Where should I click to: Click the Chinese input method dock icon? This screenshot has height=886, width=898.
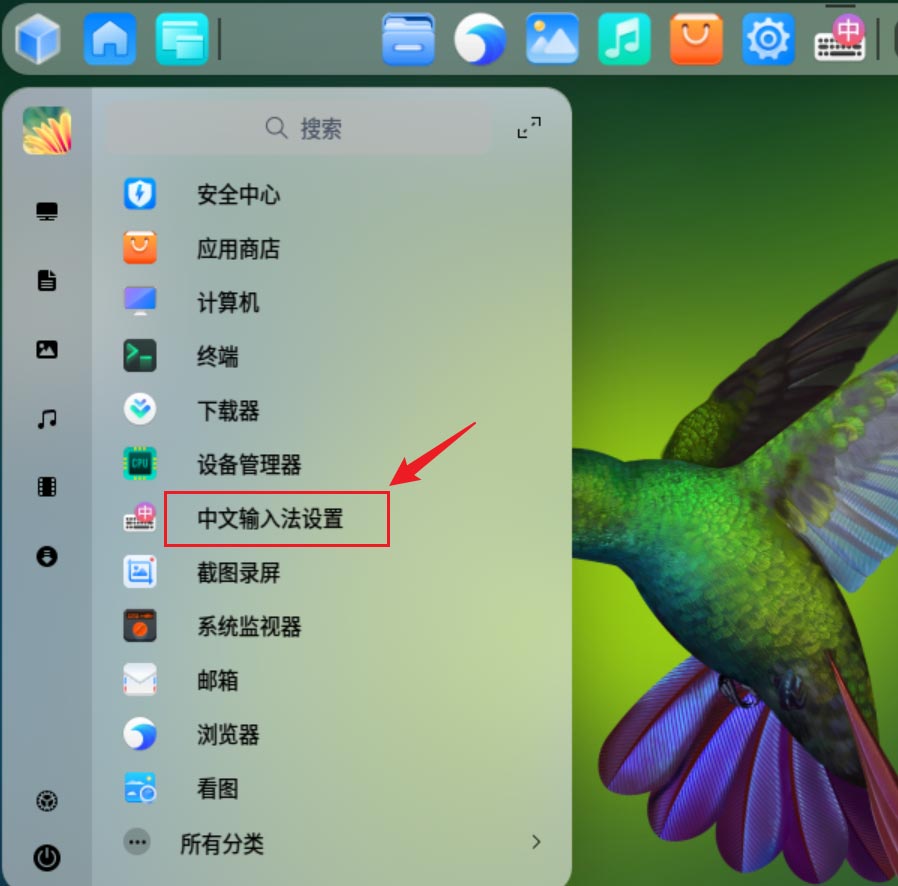(x=840, y=39)
